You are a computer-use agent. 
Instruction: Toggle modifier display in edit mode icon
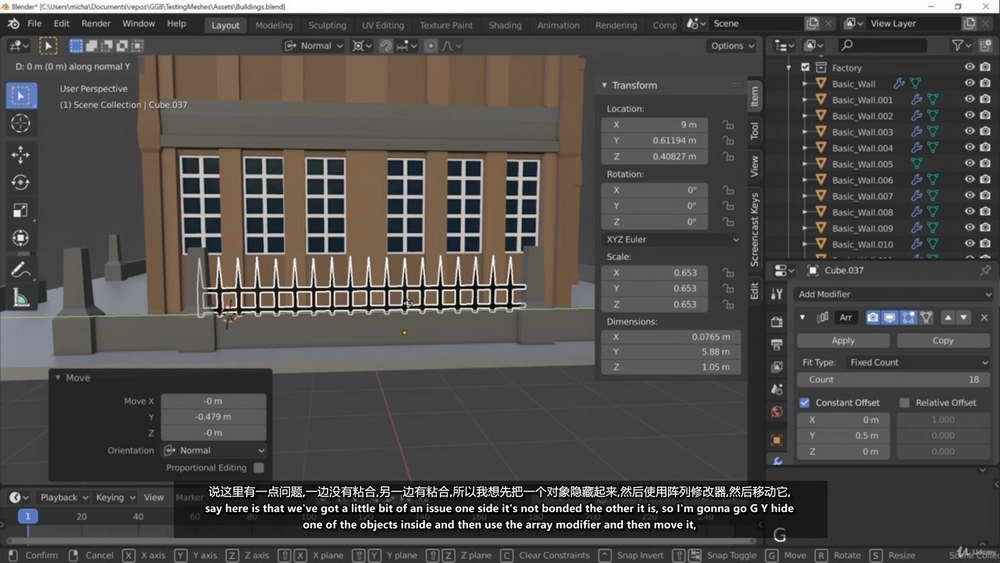pyautogui.click(x=908, y=318)
